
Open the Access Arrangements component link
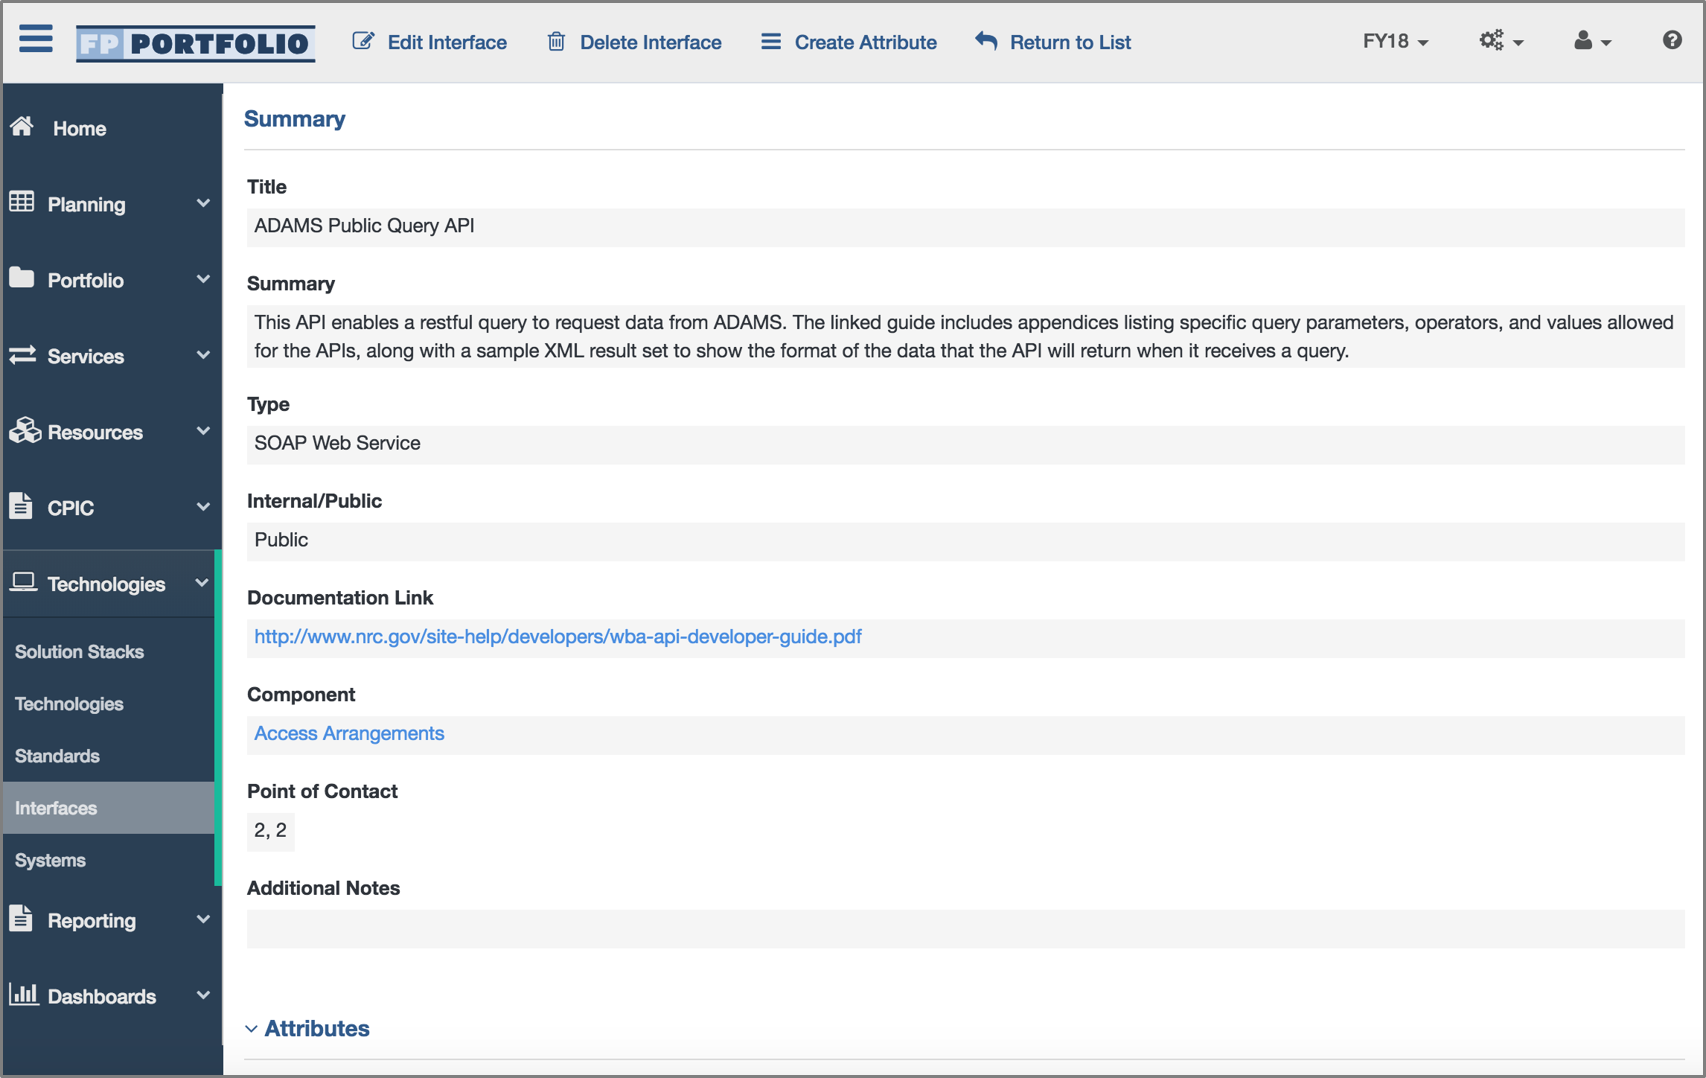pos(349,733)
